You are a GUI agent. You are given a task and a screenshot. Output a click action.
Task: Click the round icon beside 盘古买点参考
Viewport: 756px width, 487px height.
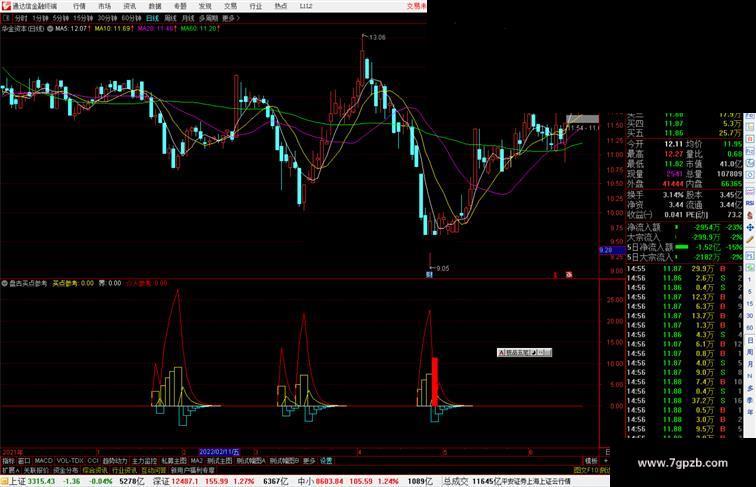4,284
